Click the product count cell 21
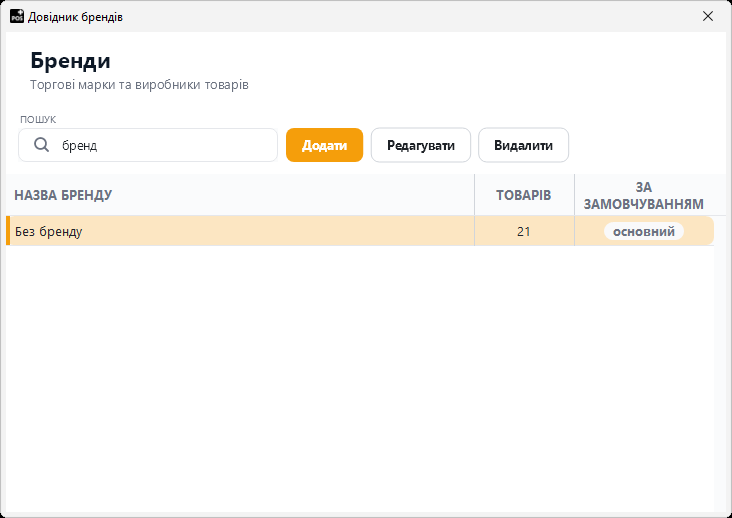This screenshot has width=732, height=518. pyautogui.click(x=524, y=231)
